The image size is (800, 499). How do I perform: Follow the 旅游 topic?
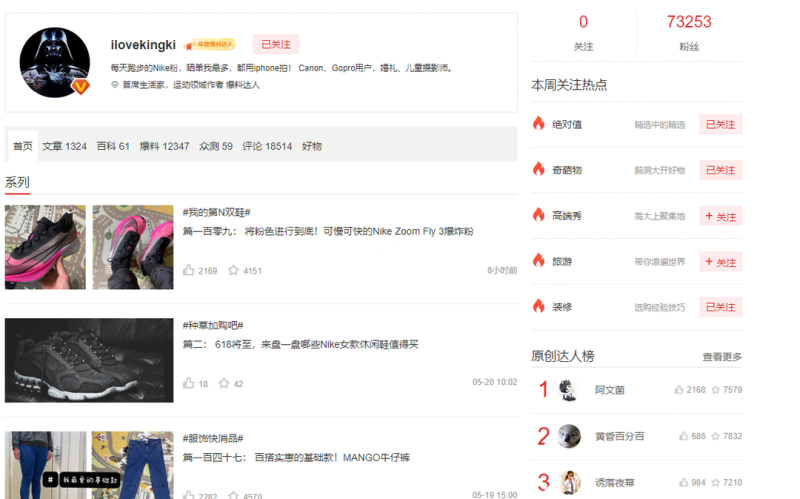[x=720, y=262]
